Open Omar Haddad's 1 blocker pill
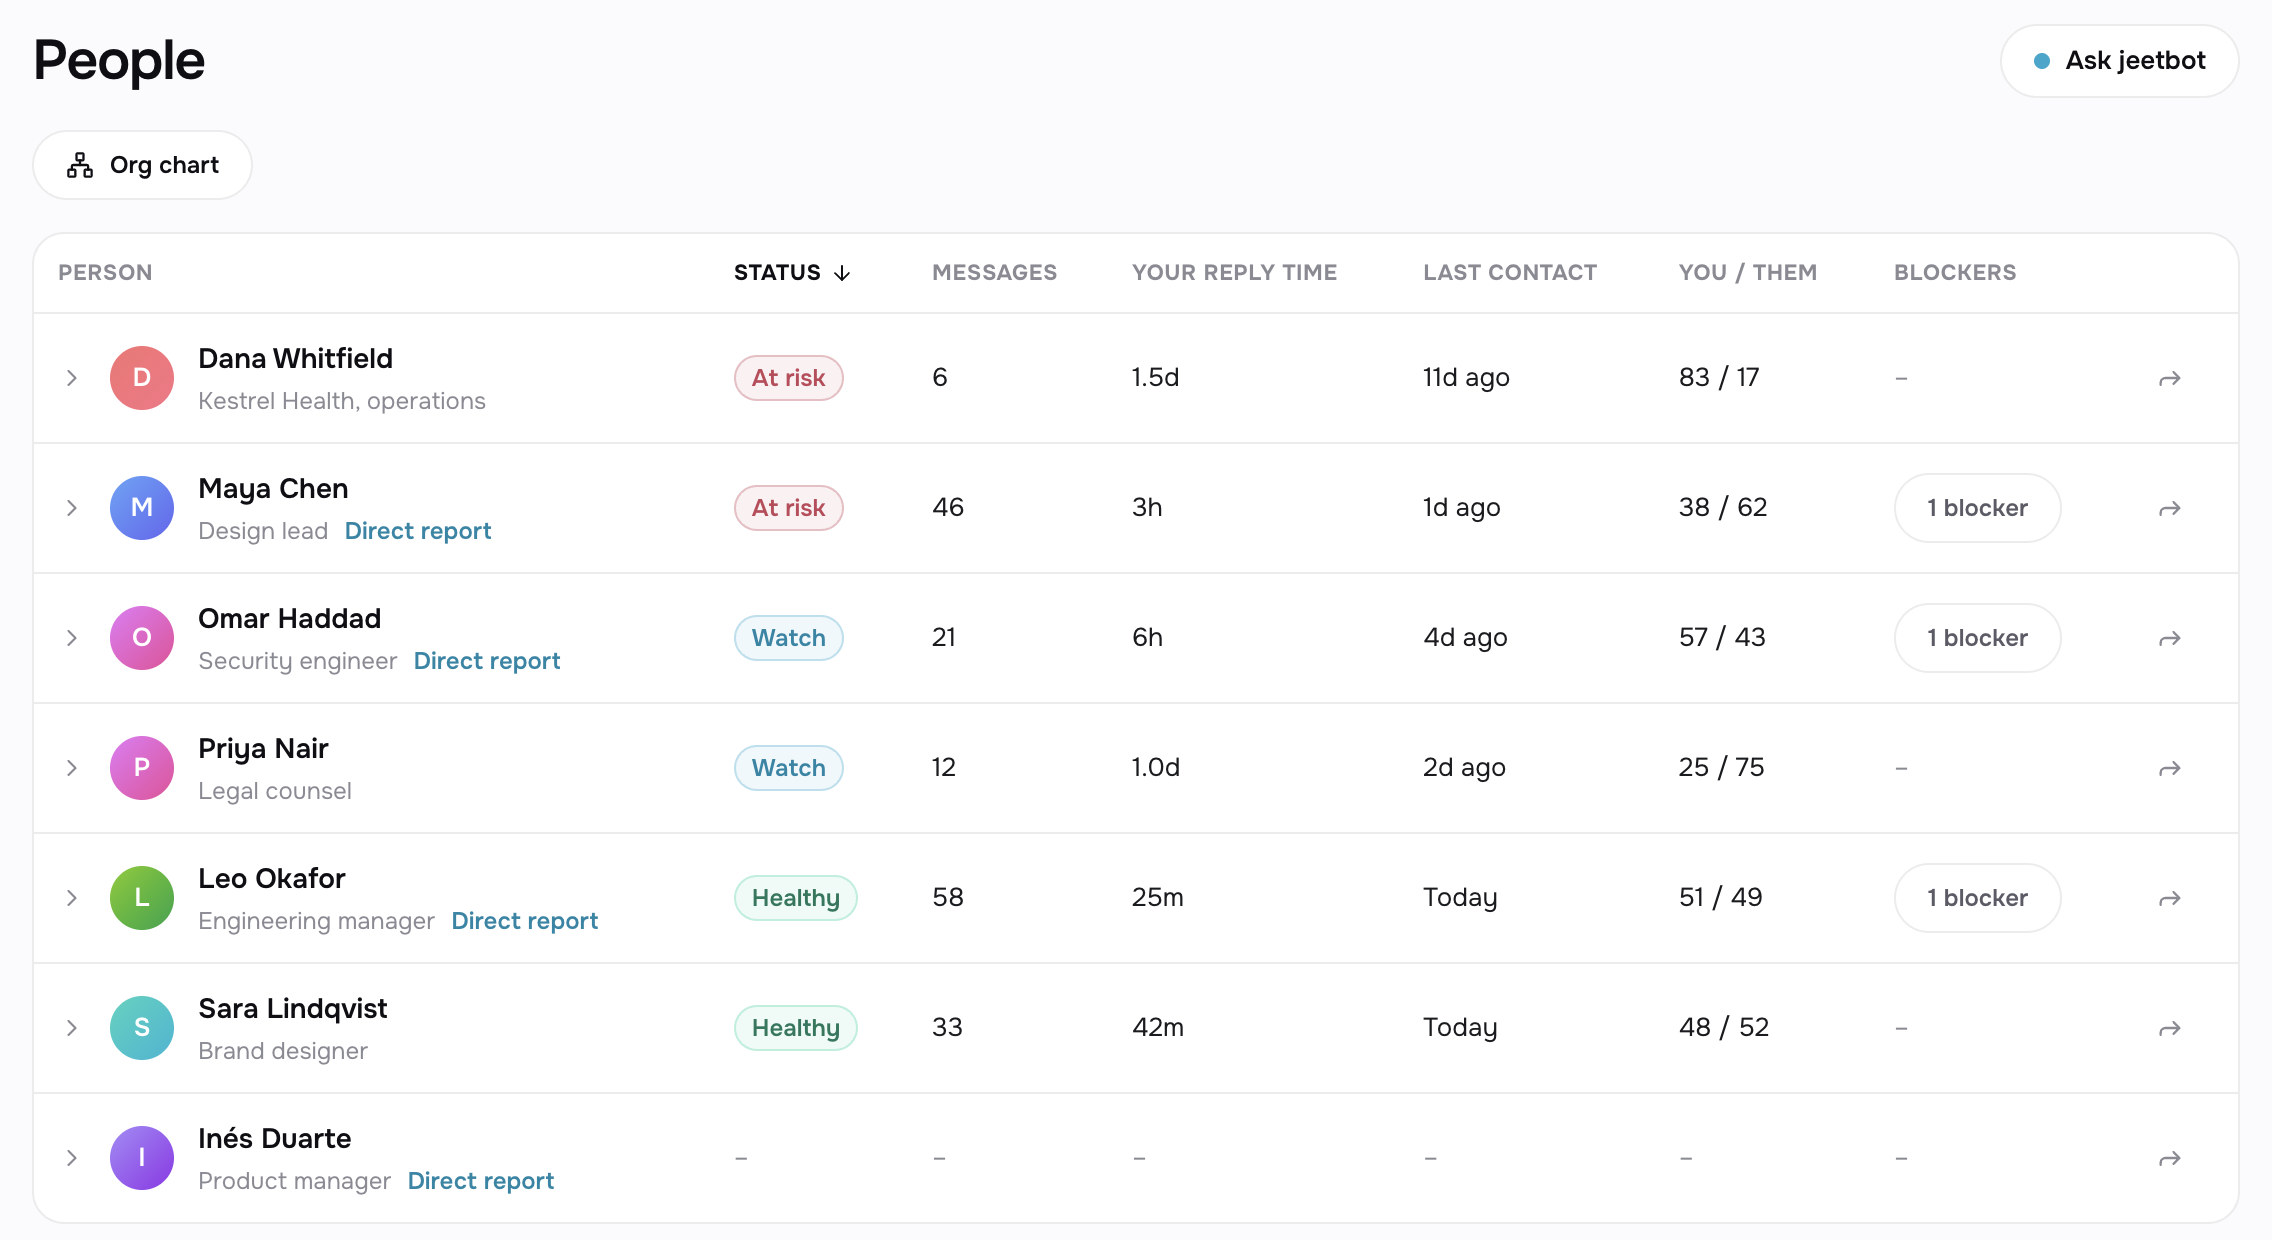 click(x=1977, y=638)
